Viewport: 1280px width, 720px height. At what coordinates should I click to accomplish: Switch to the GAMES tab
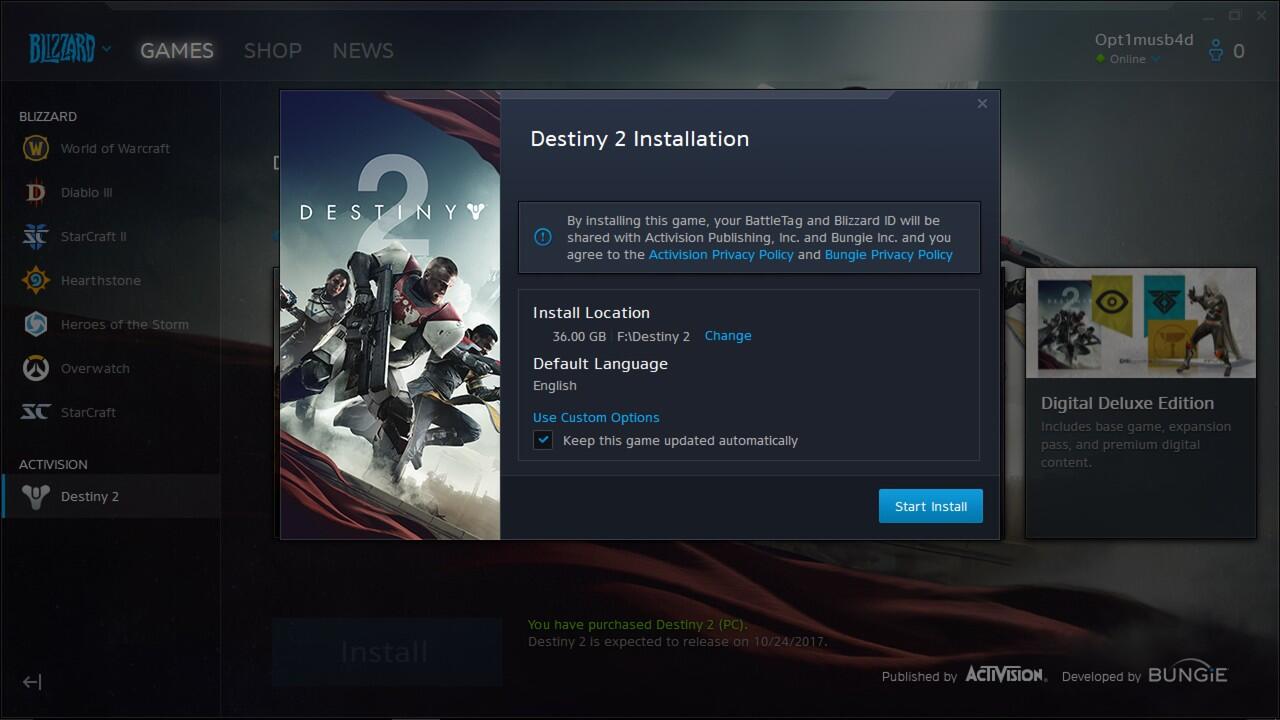click(177, 50)
